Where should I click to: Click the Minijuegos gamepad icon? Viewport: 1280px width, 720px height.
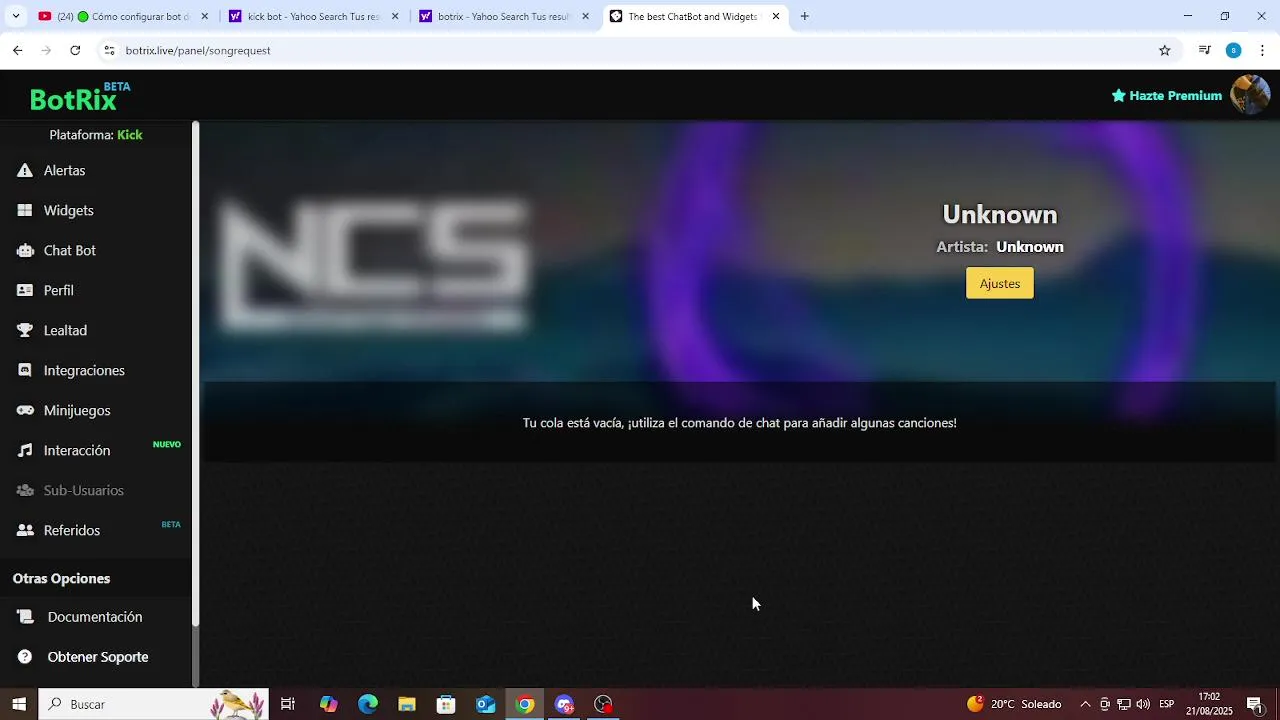pyautogui.click(x=25, y=411)
